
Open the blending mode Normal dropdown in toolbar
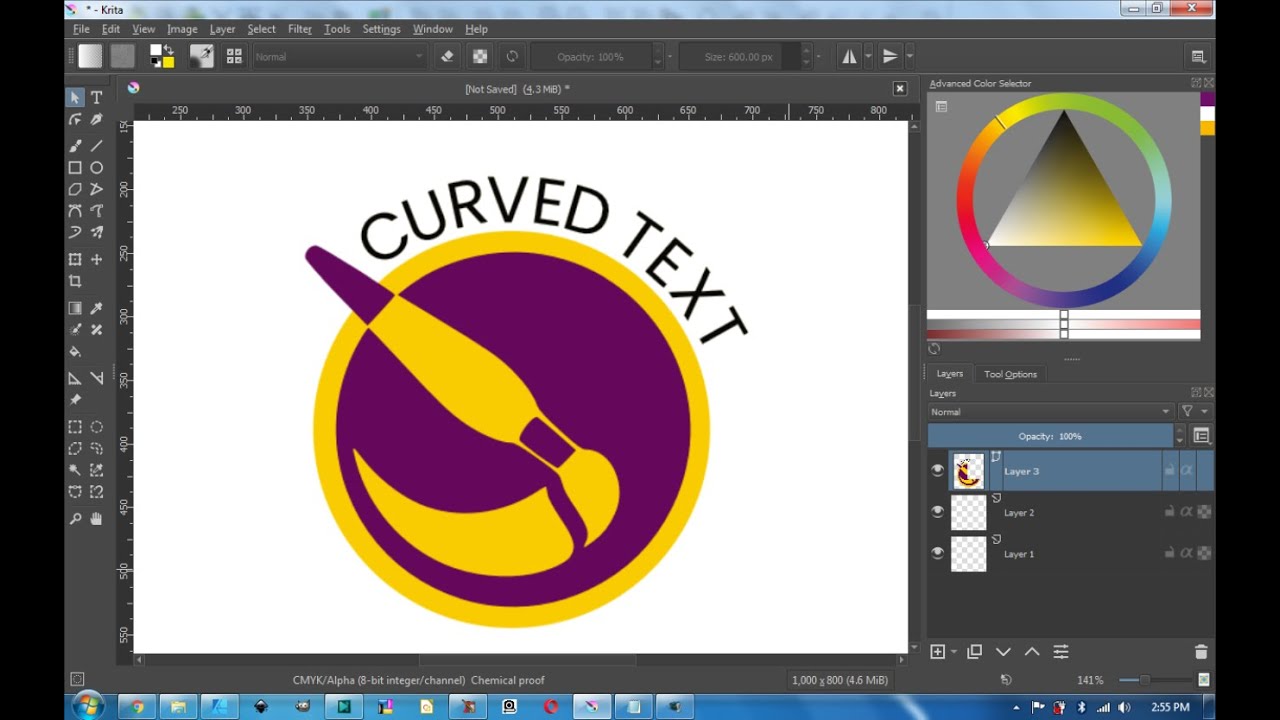click(x=339, y=57)
